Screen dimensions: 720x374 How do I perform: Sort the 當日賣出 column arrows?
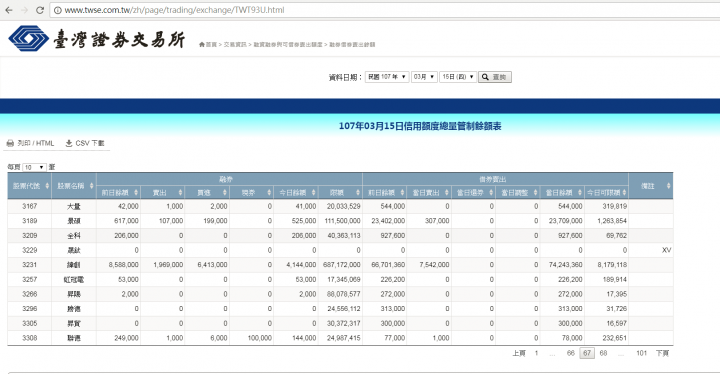point(446,193)
